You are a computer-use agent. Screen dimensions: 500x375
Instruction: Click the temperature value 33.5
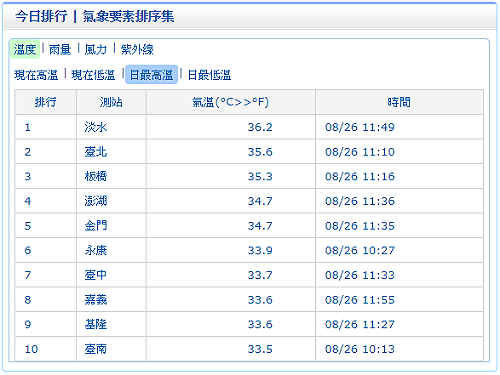pyautogui.click(x=260, y=349)
